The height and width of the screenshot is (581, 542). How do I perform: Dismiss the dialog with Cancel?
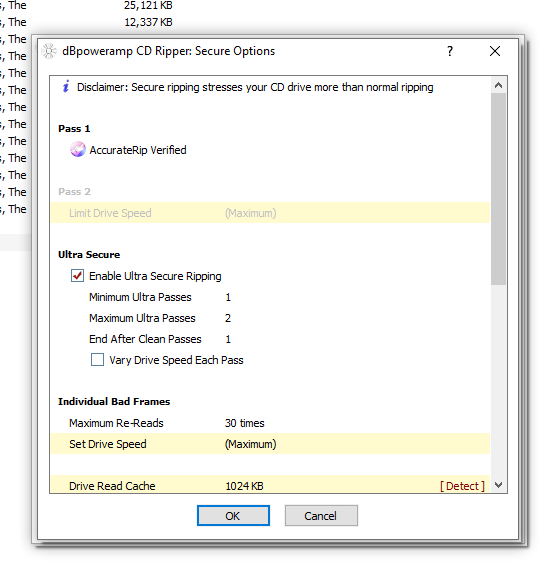click(321, 515)
